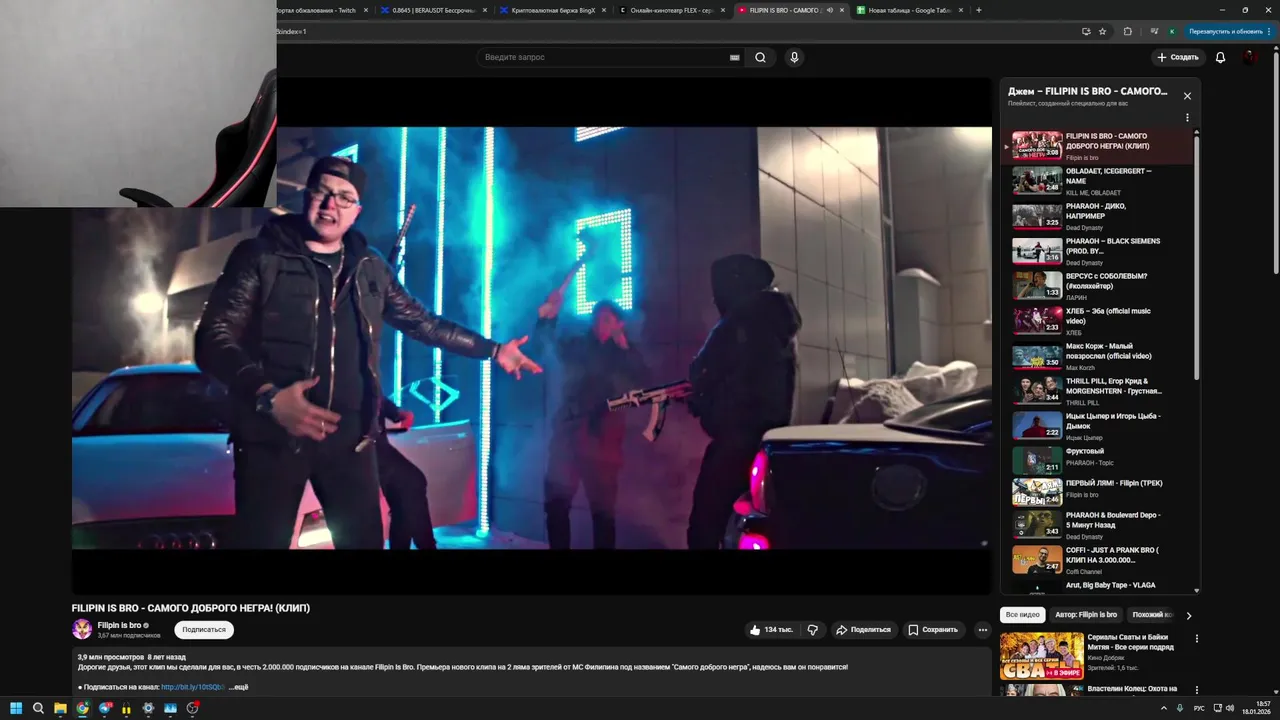Like the video with 134 тыс.

click(x=771, y=630)
